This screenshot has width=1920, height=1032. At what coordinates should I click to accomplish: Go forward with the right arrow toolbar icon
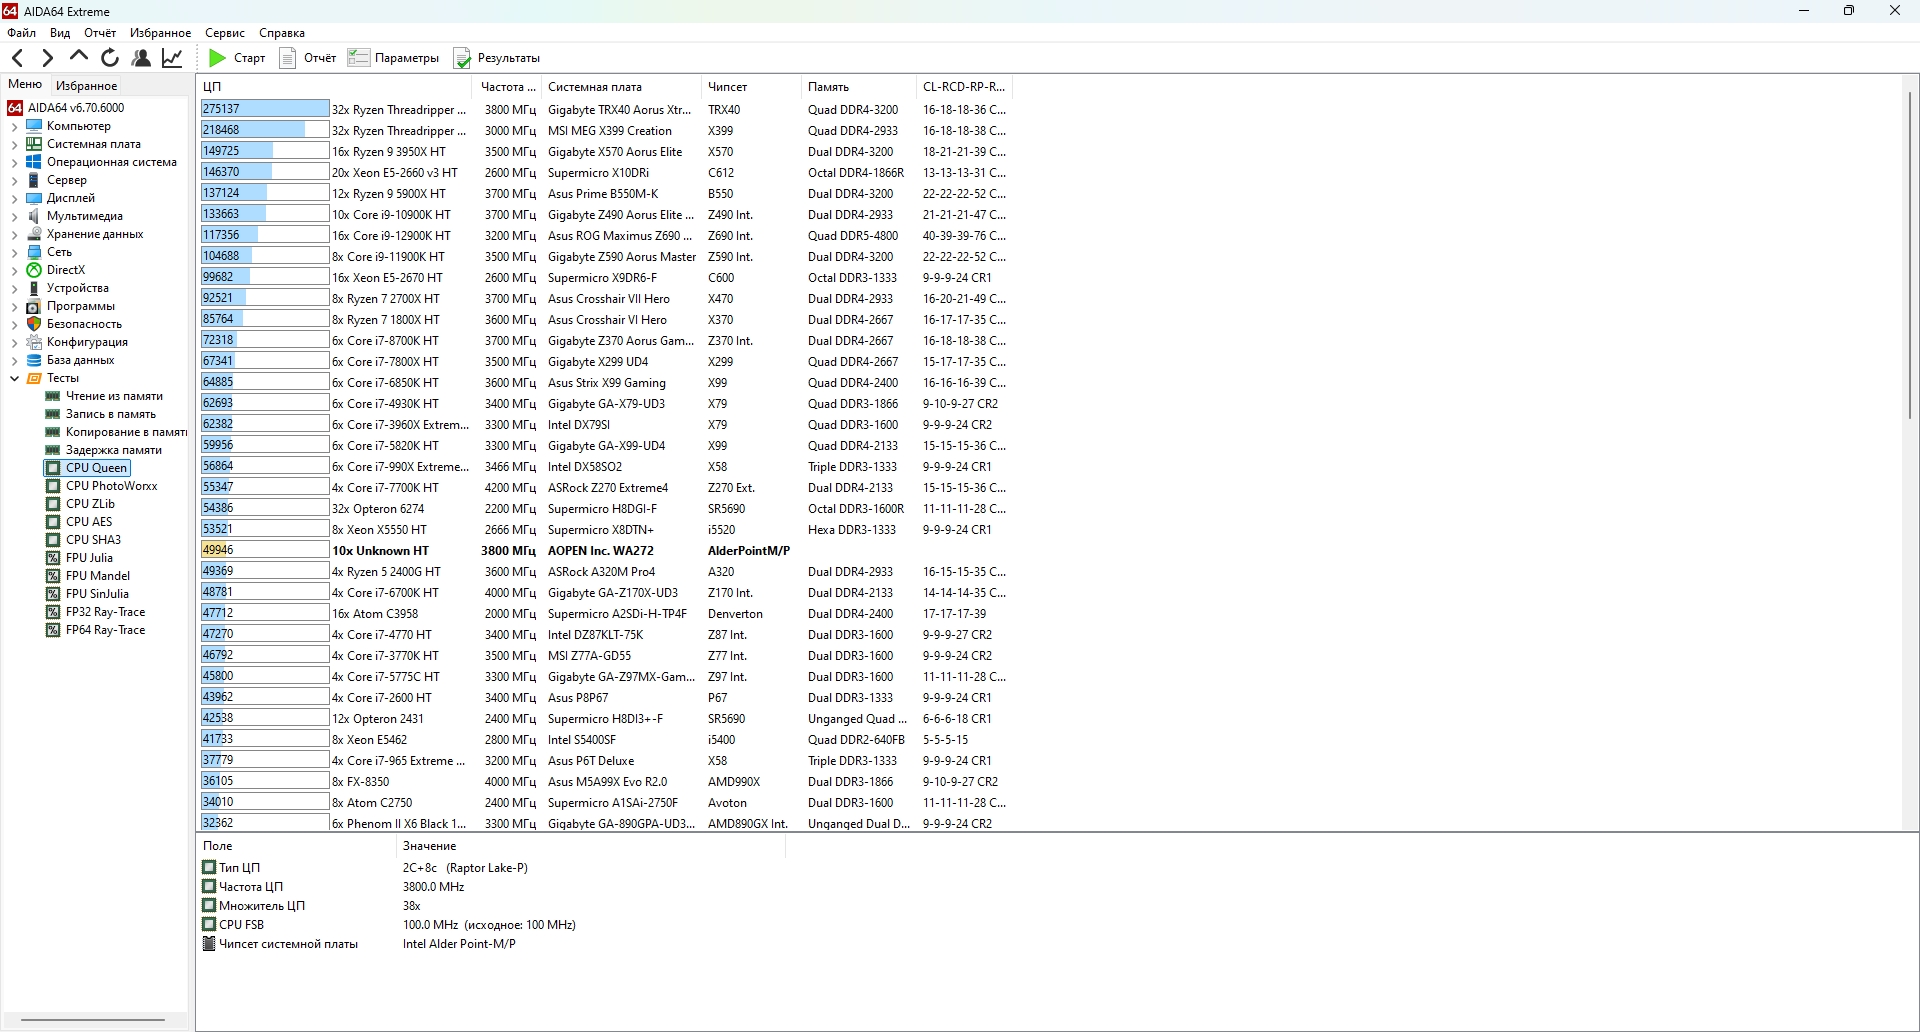tap(47, 58)
